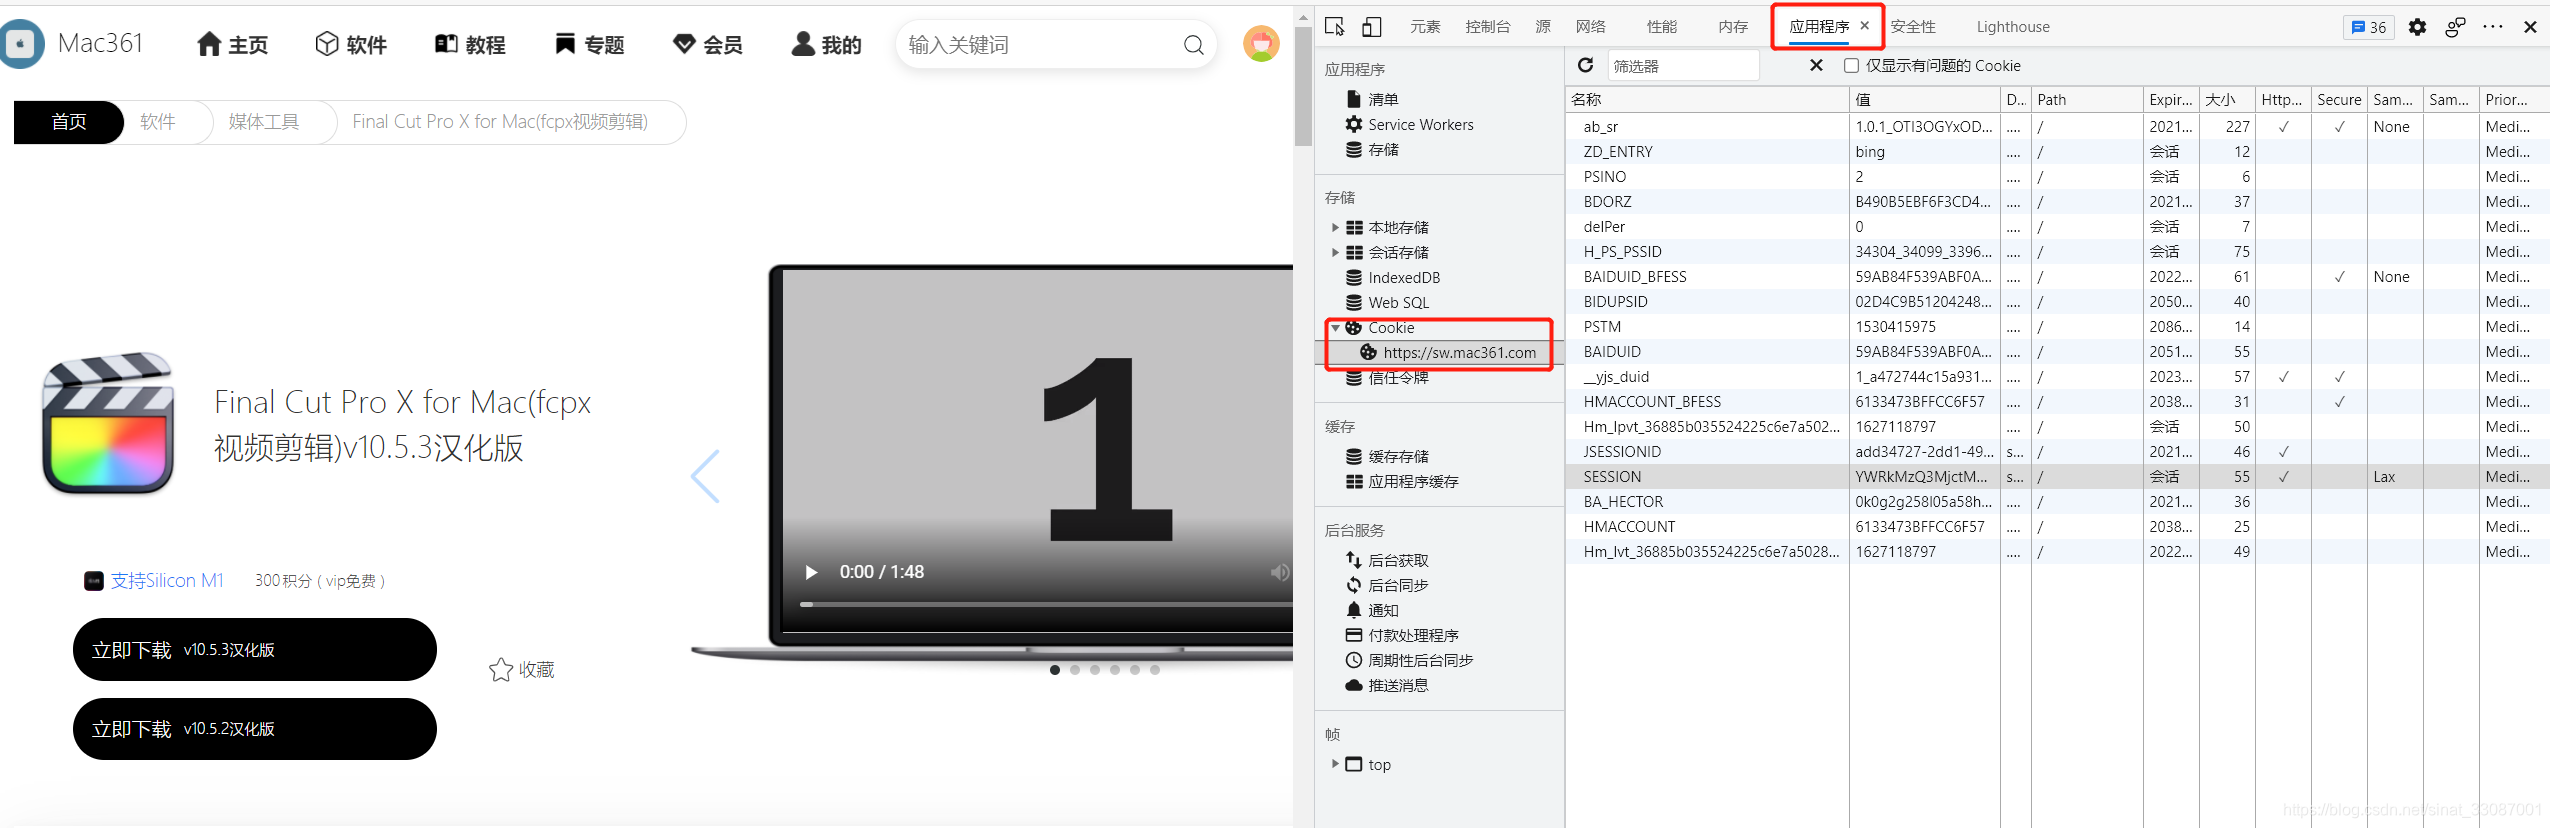Switch to 性能 tab
The height and width of the screenshot is (828, 2550).
(1662, 27)
